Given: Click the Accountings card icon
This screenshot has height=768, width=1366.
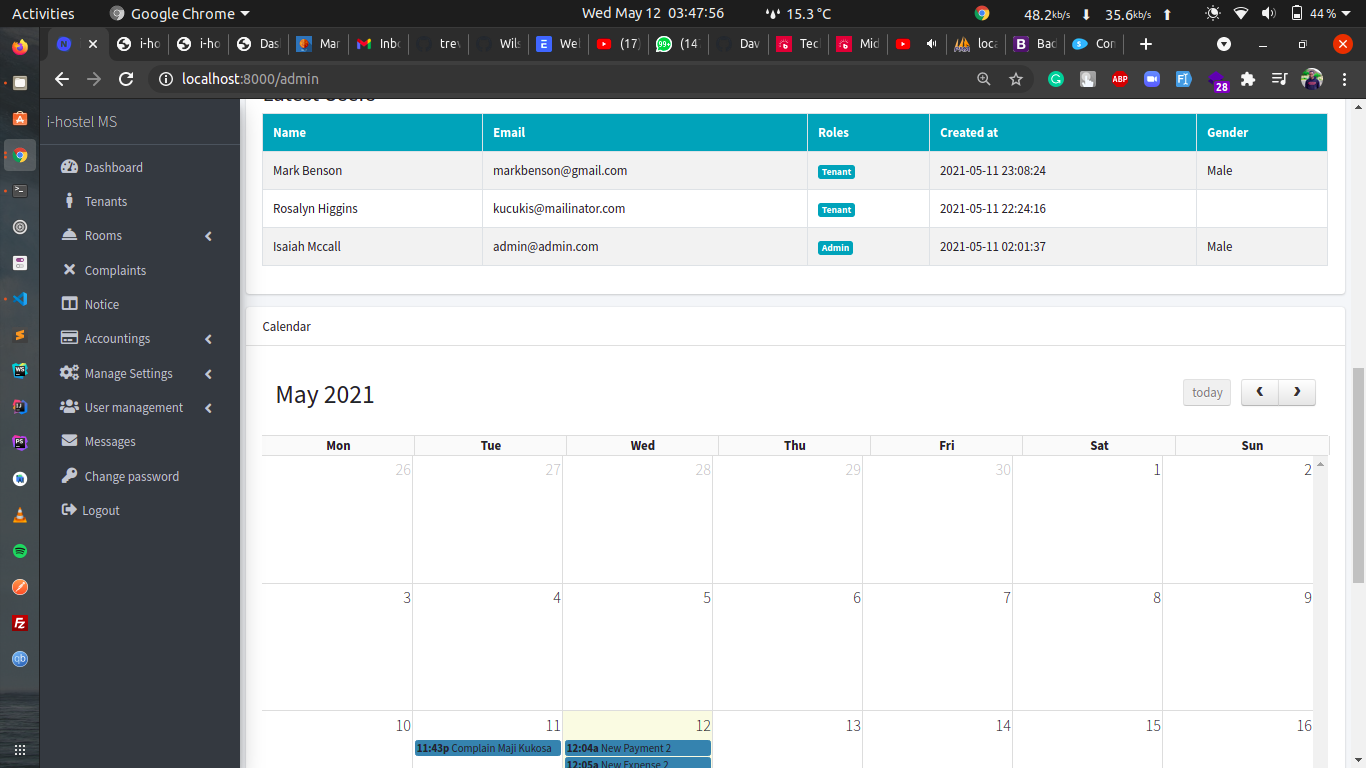Looking at the screenshot, I should (69, 338).
